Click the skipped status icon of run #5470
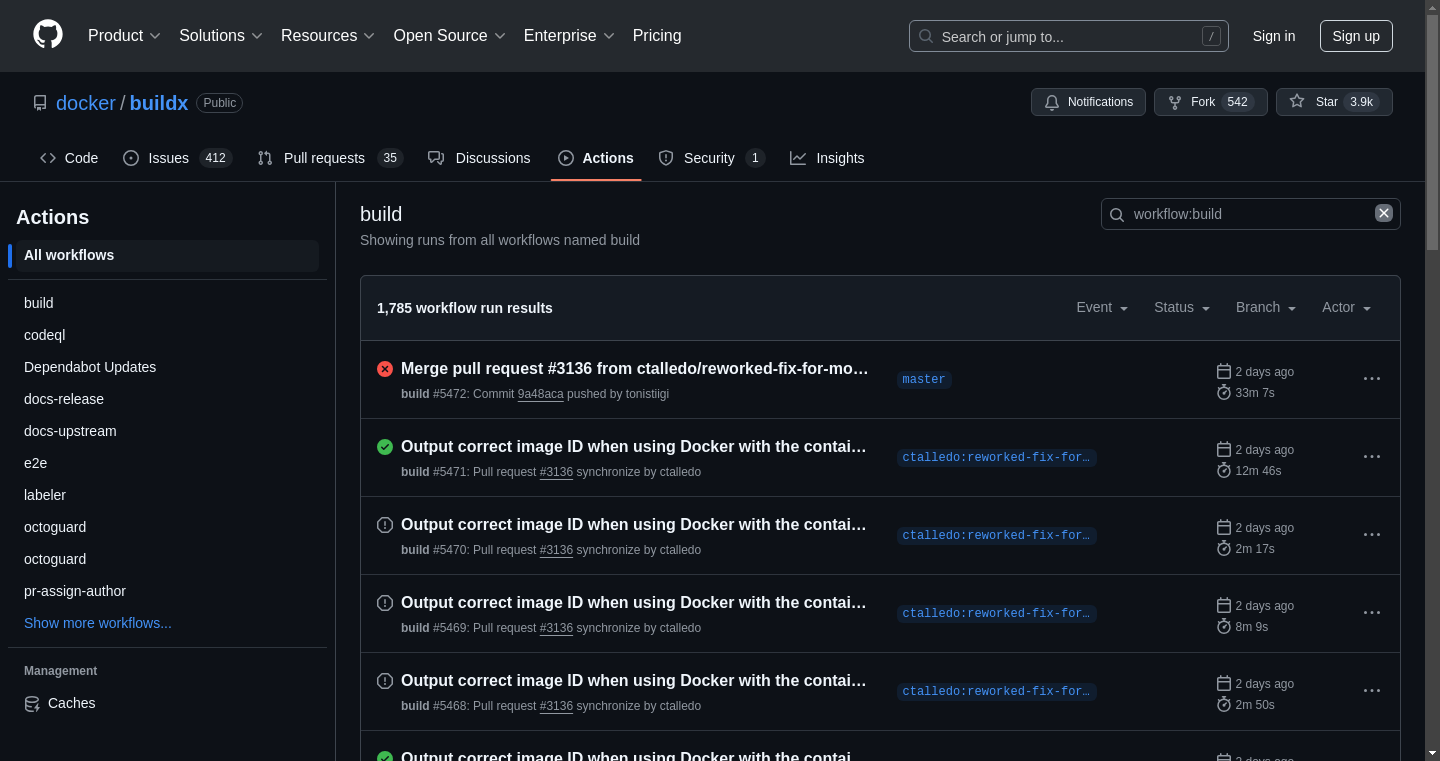Screen dimensions: 1440x761 (385, 525)
